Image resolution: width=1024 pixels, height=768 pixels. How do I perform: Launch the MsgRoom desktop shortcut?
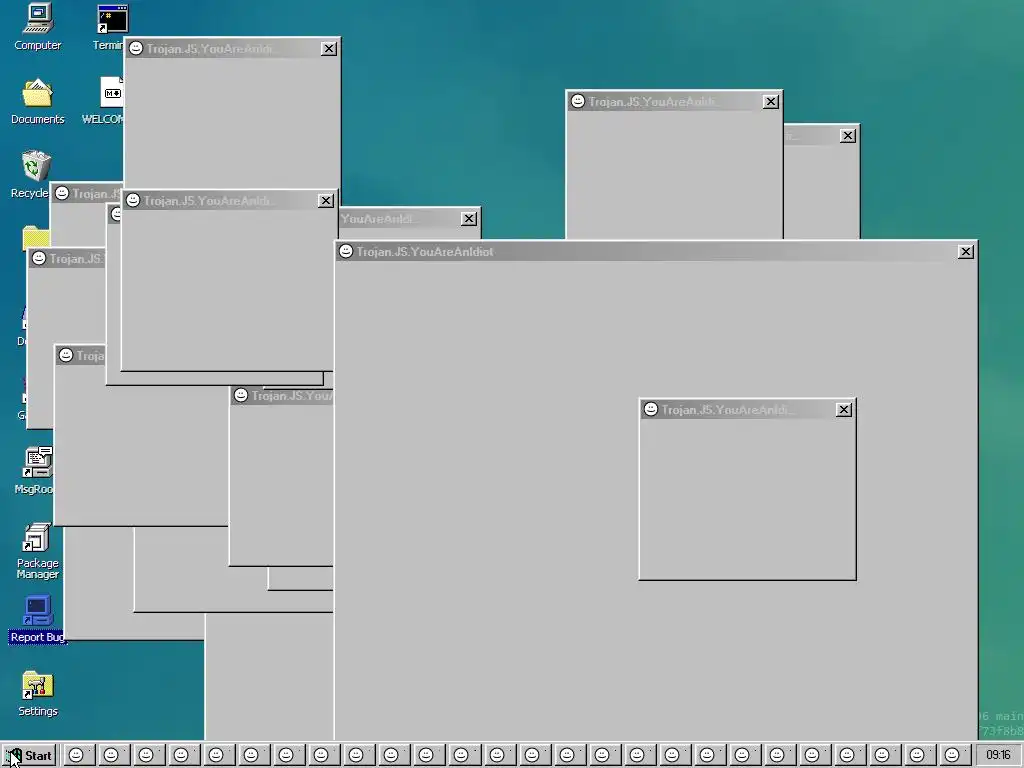[x=35, y=470]
